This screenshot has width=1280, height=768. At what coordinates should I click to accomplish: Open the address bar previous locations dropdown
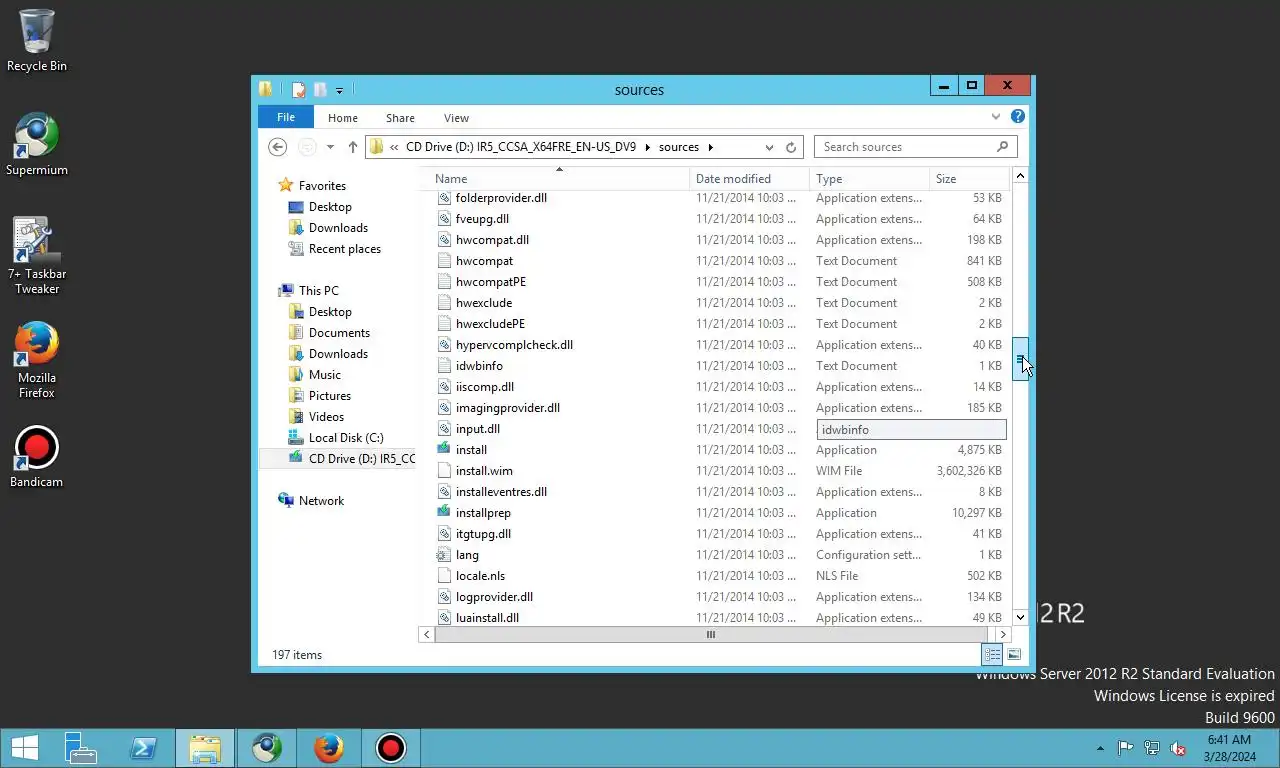pos(768,147)
